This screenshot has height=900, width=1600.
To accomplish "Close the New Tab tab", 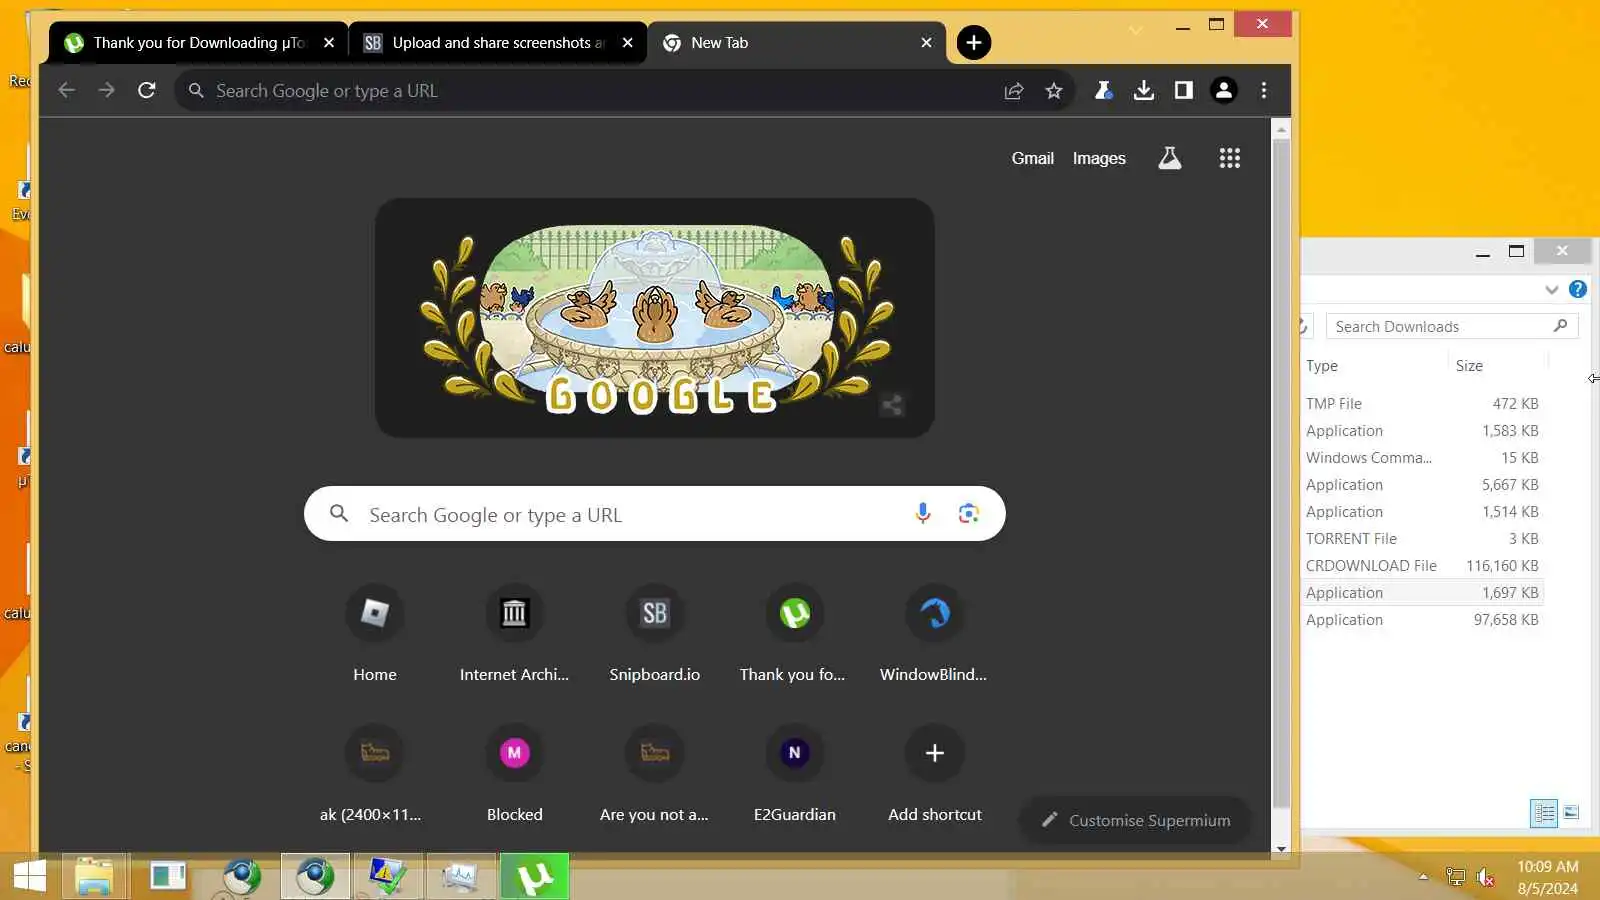I will coord(926,43).
